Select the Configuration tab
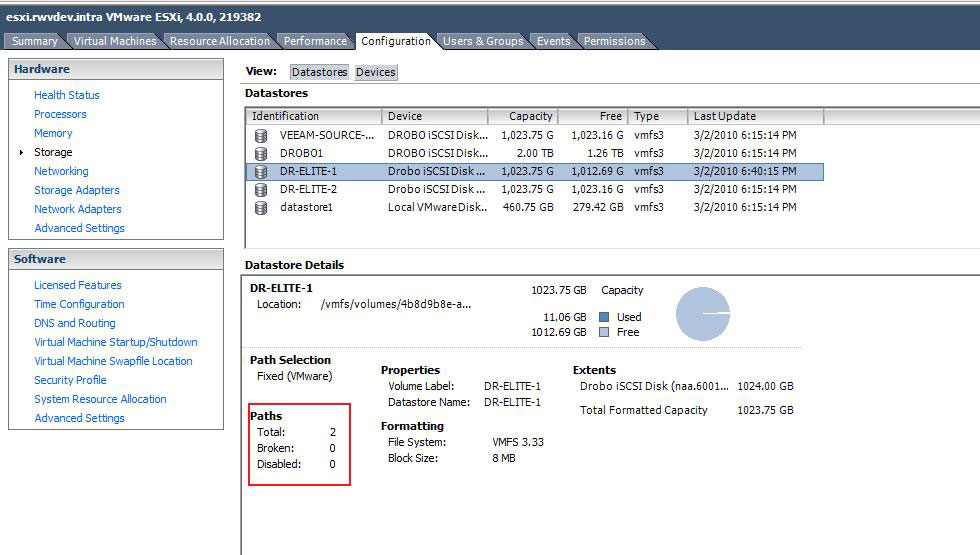The height and width of the screenshot is (555, 980). pos(396,41)
